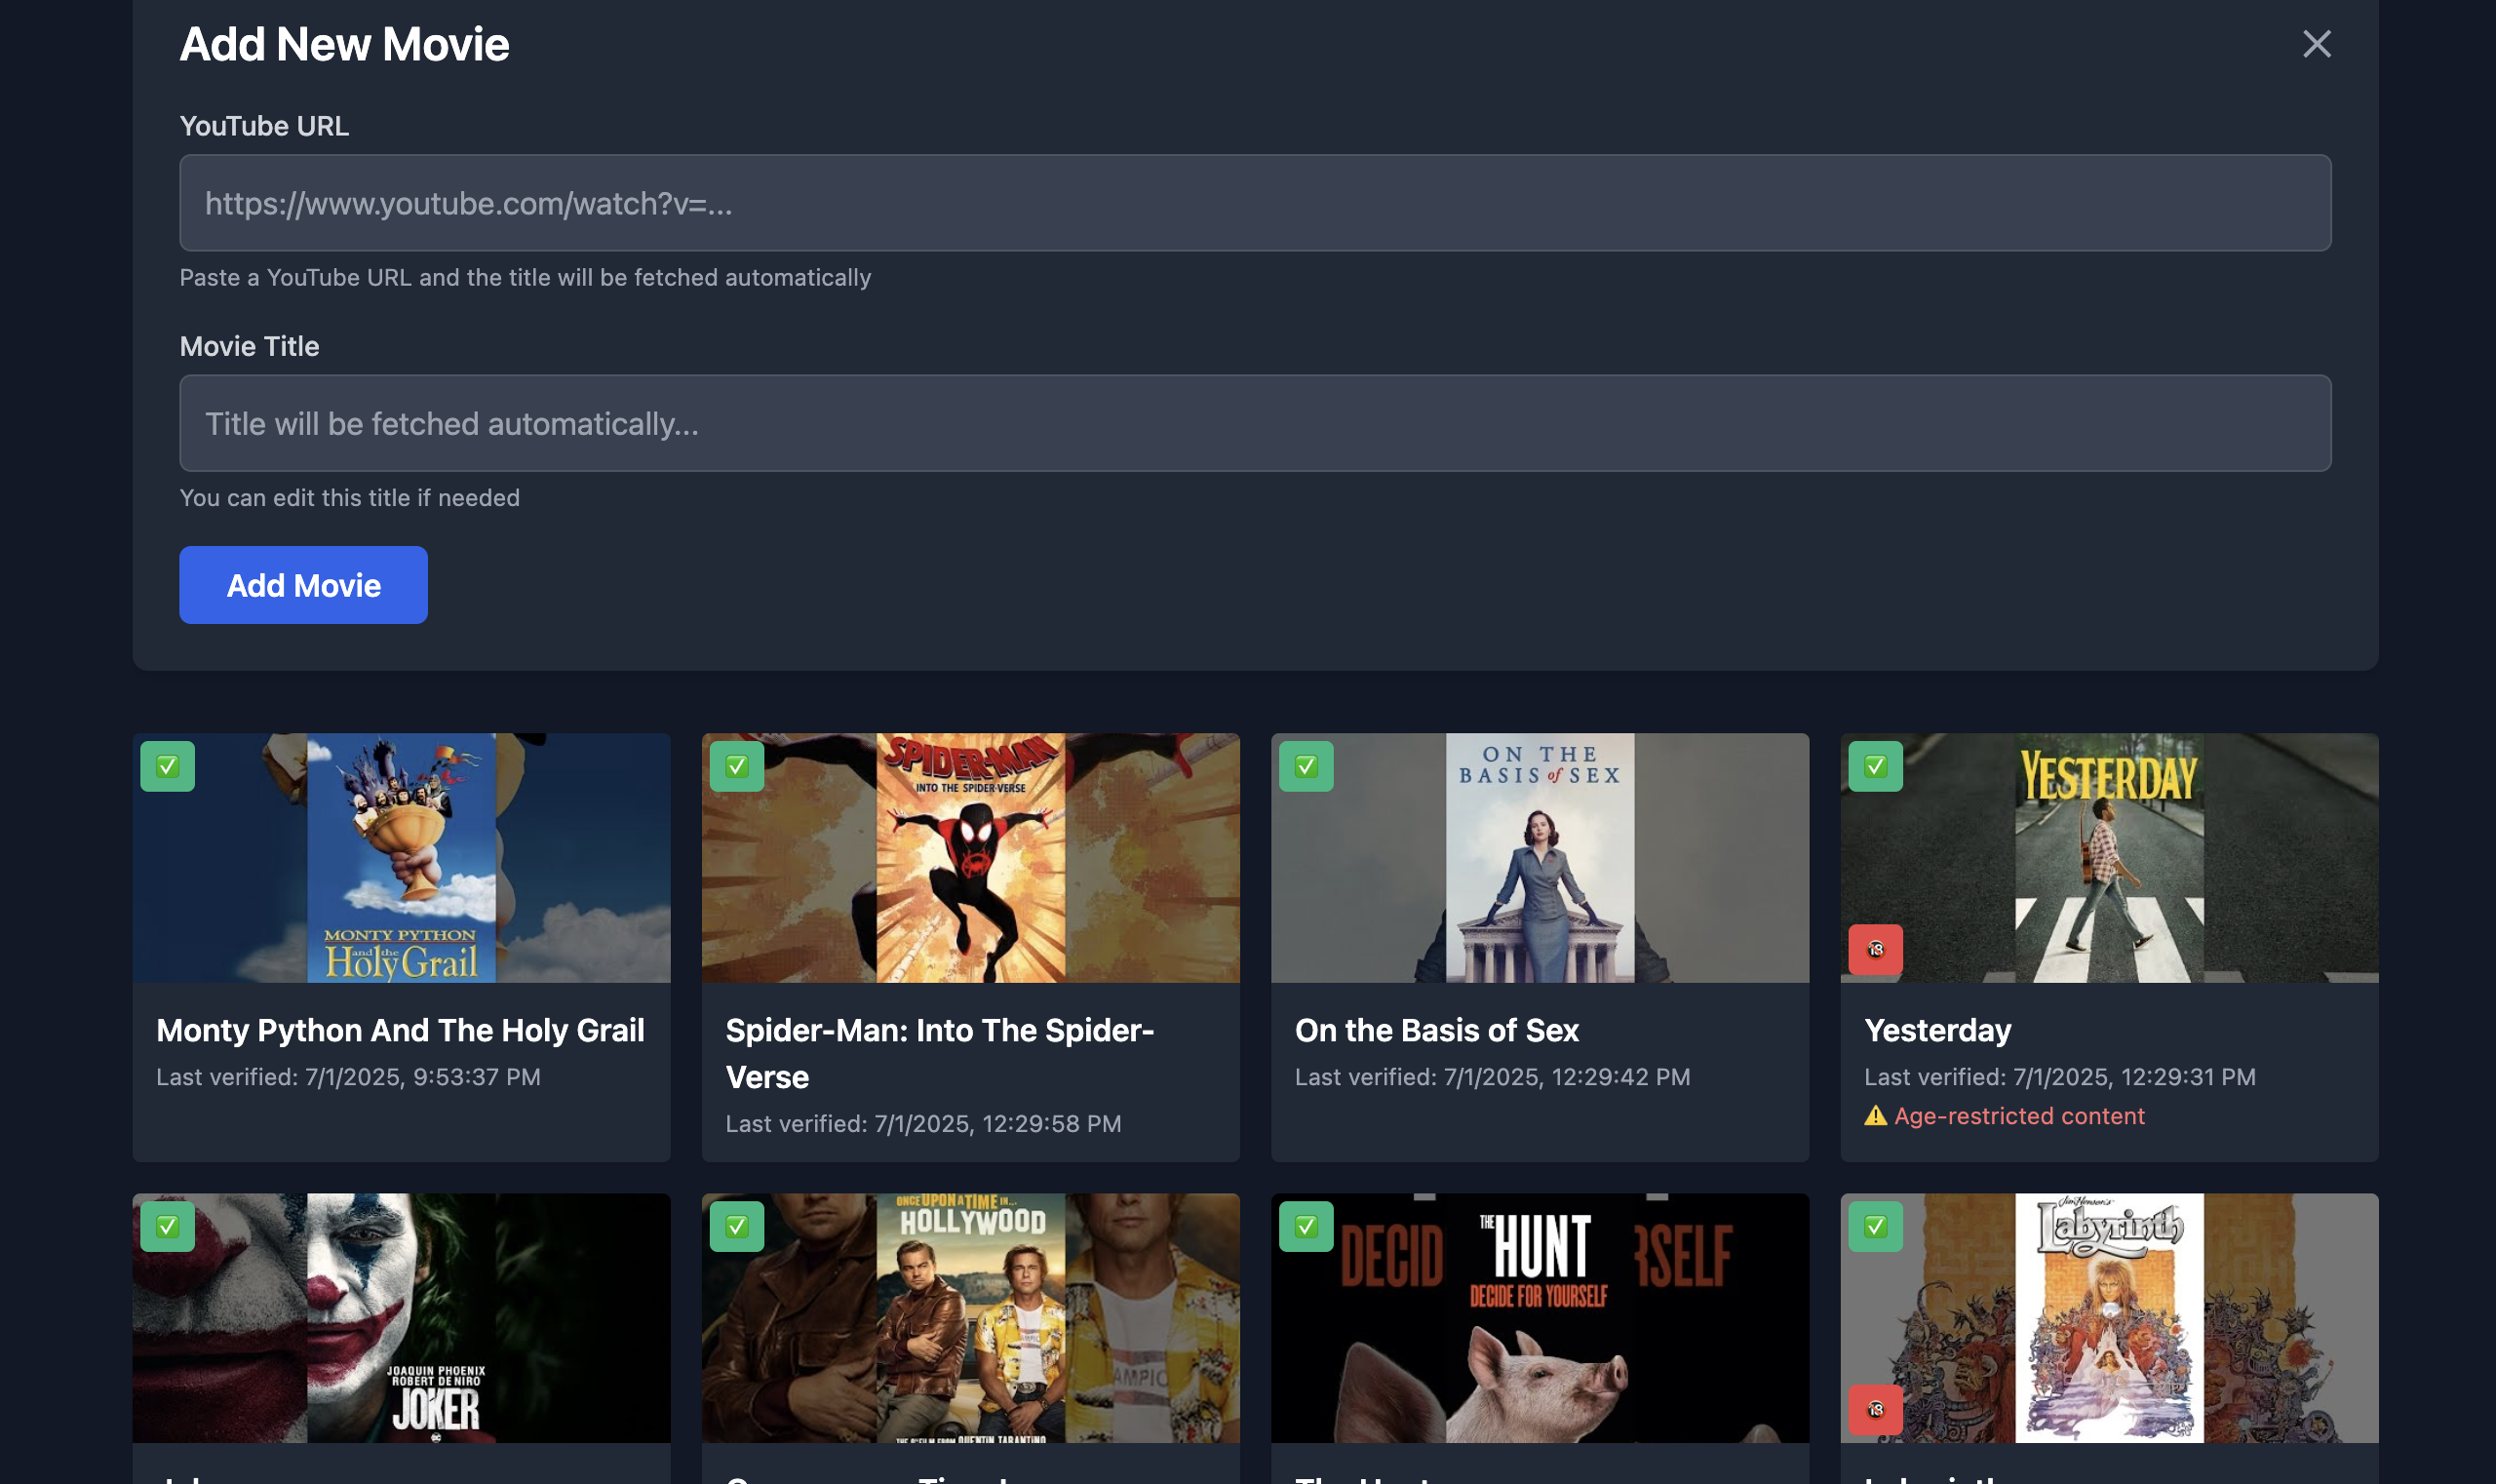
Task: Open The Hunt movie thumbnail
Action: 1539,1317
